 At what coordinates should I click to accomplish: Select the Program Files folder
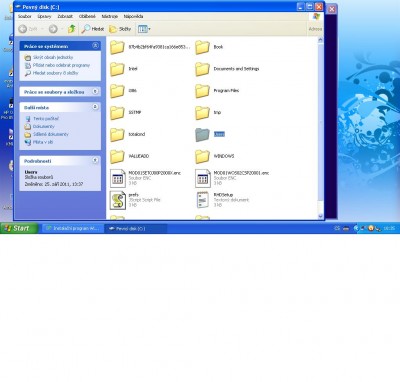pyautogui.click(x=217, y=91)
